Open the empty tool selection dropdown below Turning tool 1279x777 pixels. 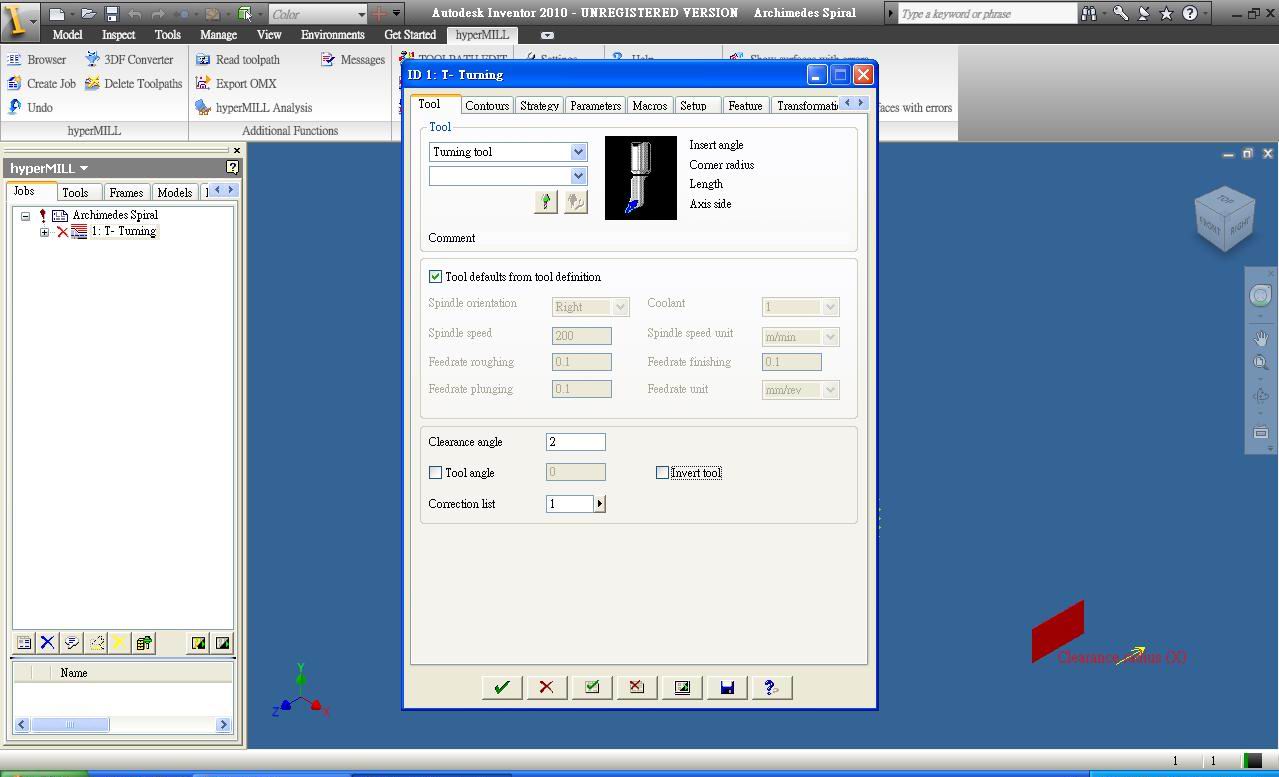(578, 176)
